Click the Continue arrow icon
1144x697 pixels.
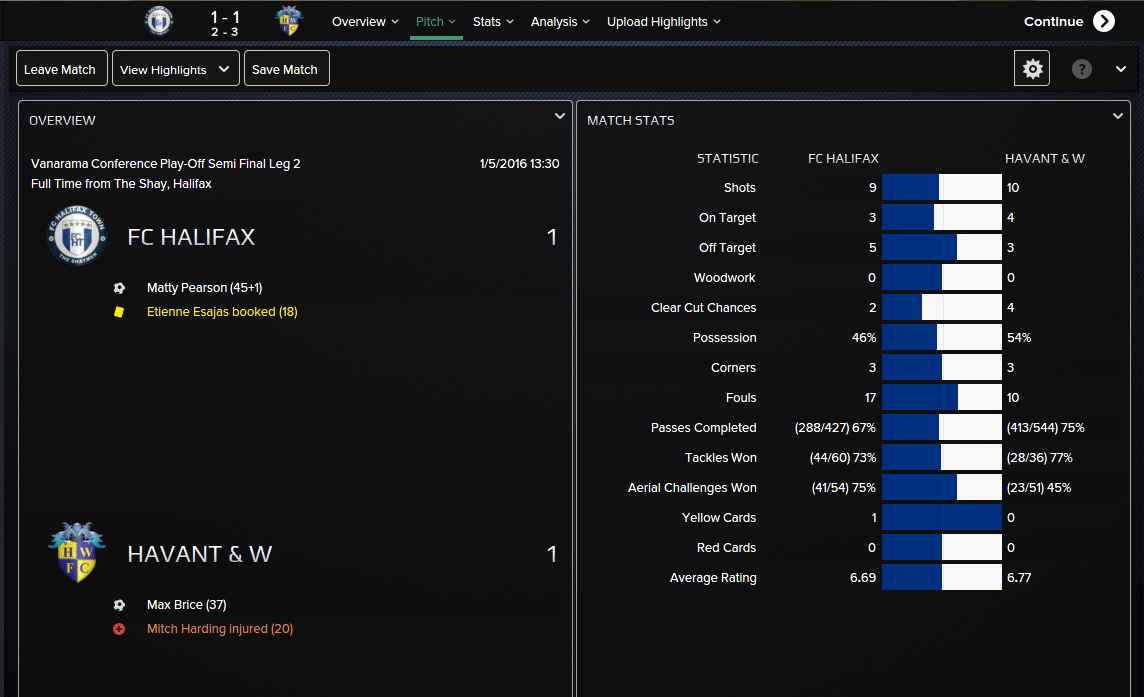[1104, 21]
